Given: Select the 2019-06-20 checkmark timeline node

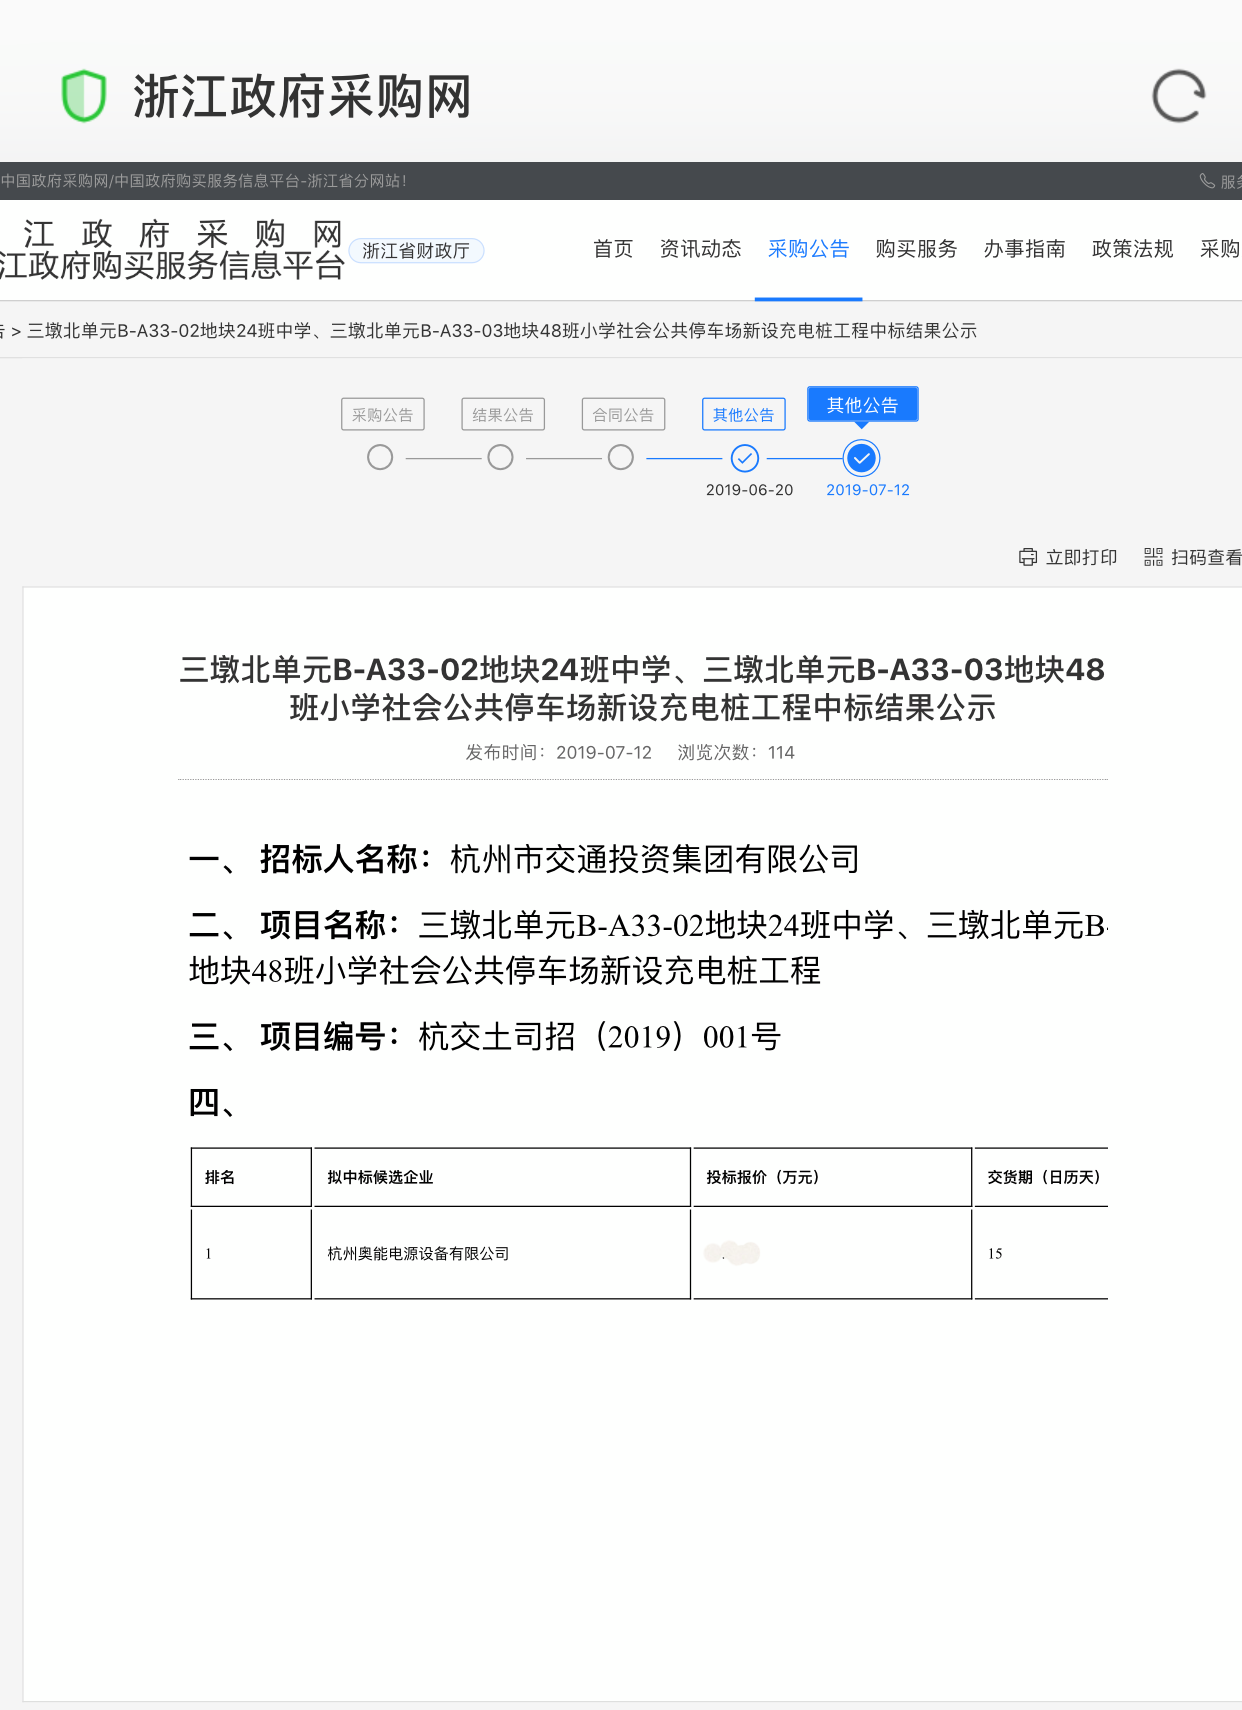Looking at the screenshot, I should pos(745,458).
